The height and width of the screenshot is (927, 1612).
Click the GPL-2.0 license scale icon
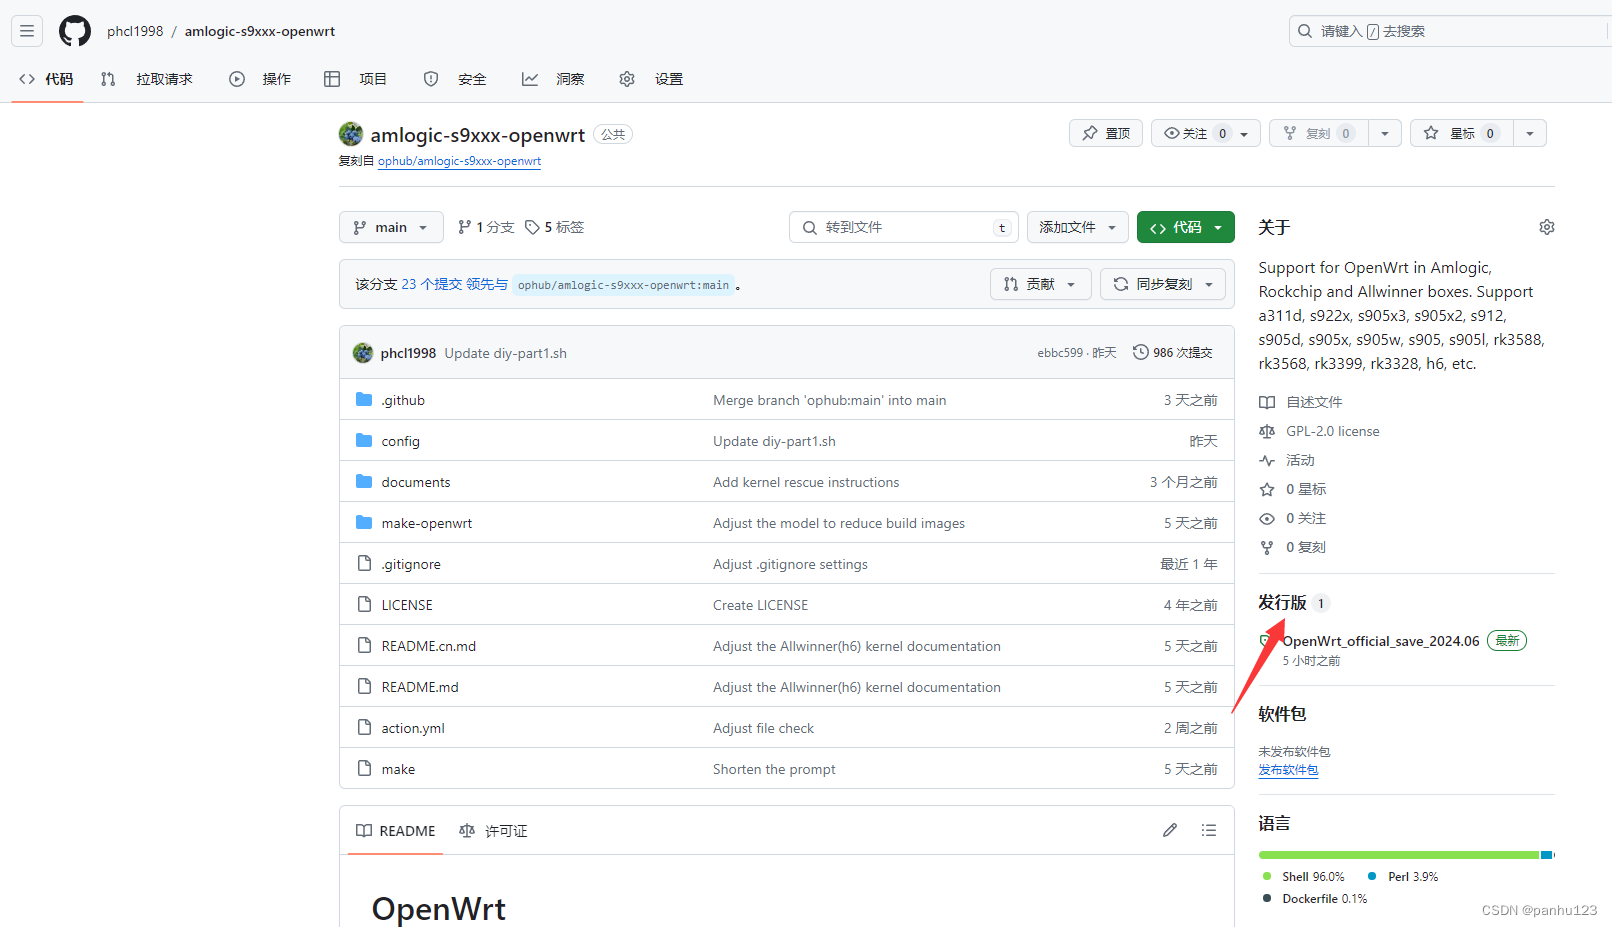point(1267,431)
